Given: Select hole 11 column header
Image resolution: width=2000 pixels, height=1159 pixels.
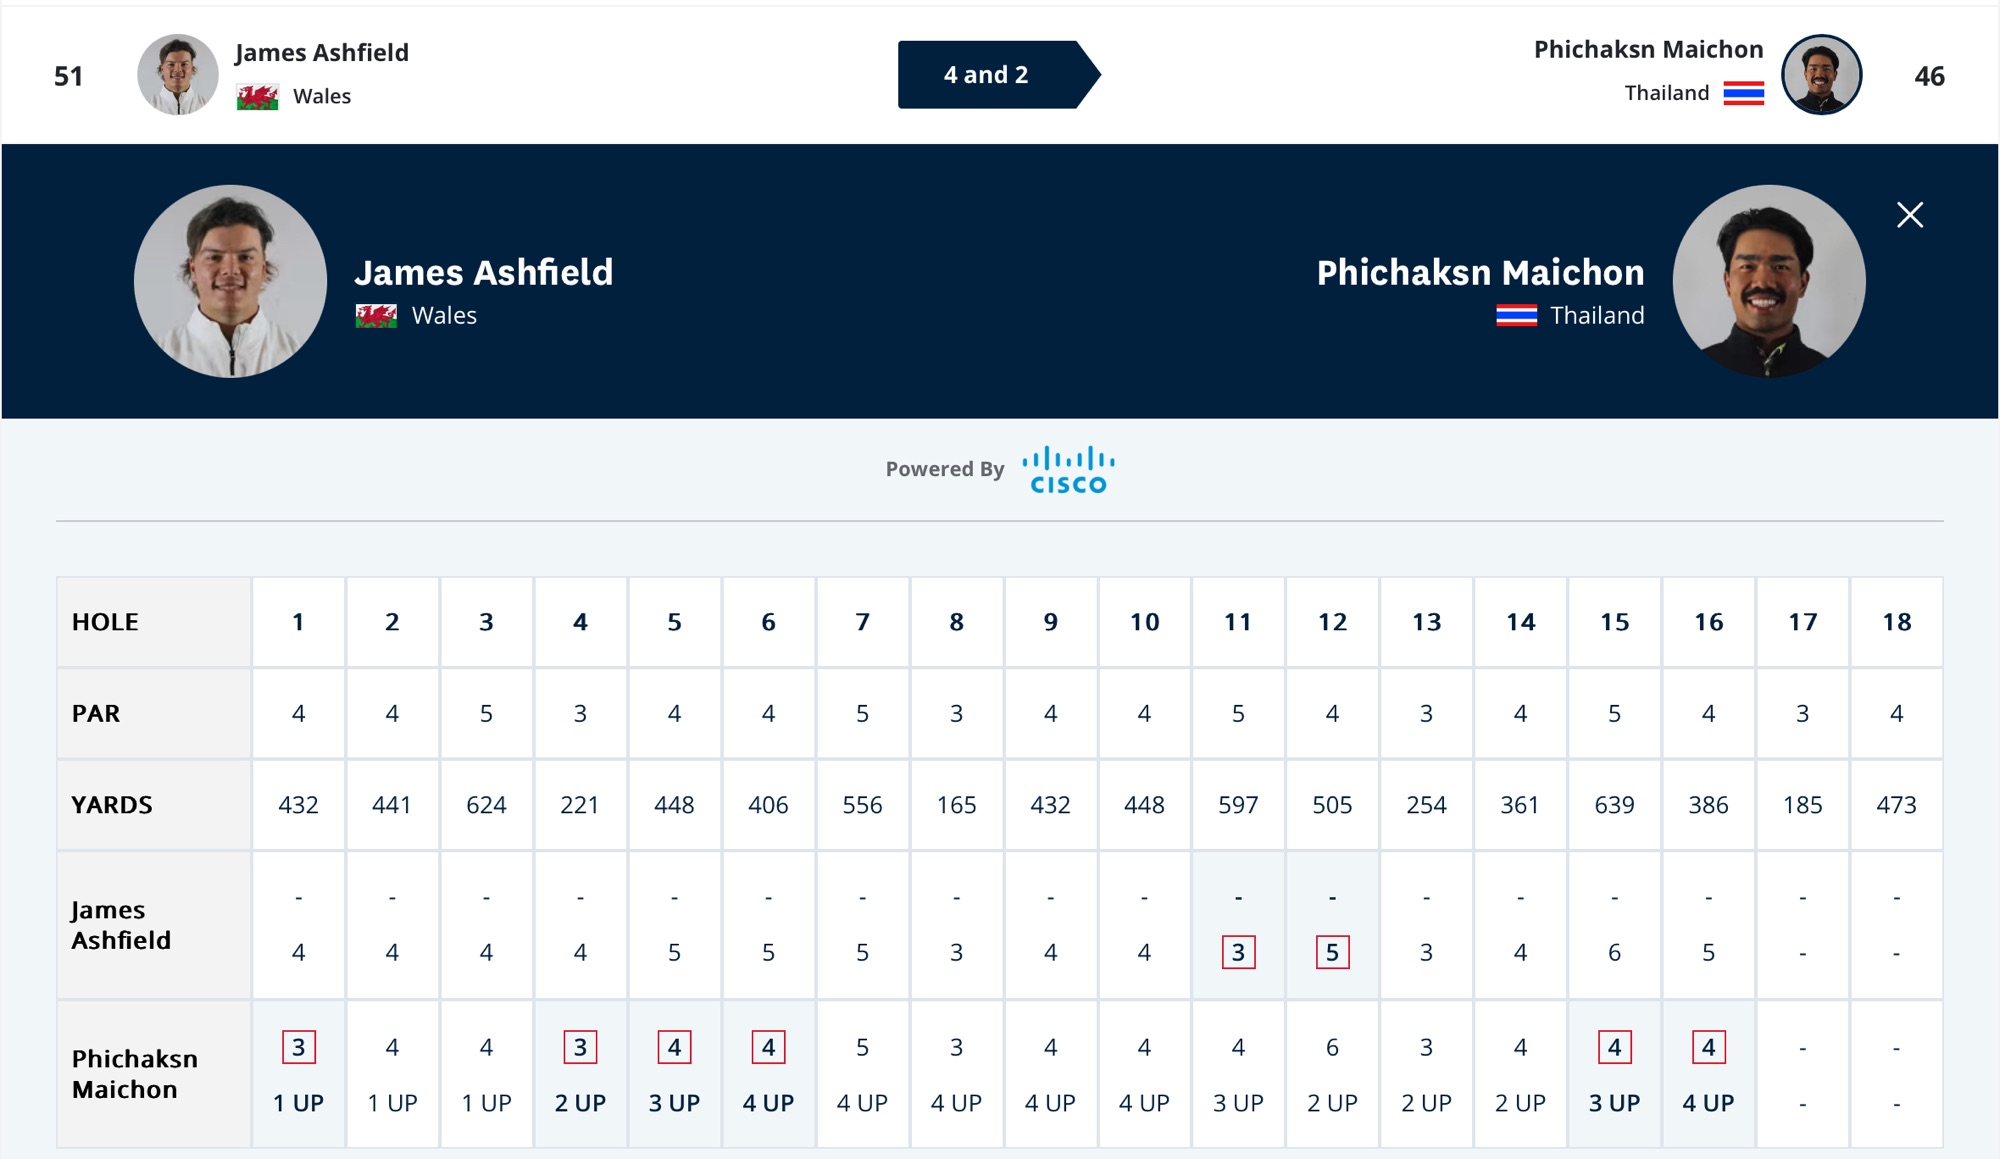Looking at the screenshot, I should coord(1238,622).
